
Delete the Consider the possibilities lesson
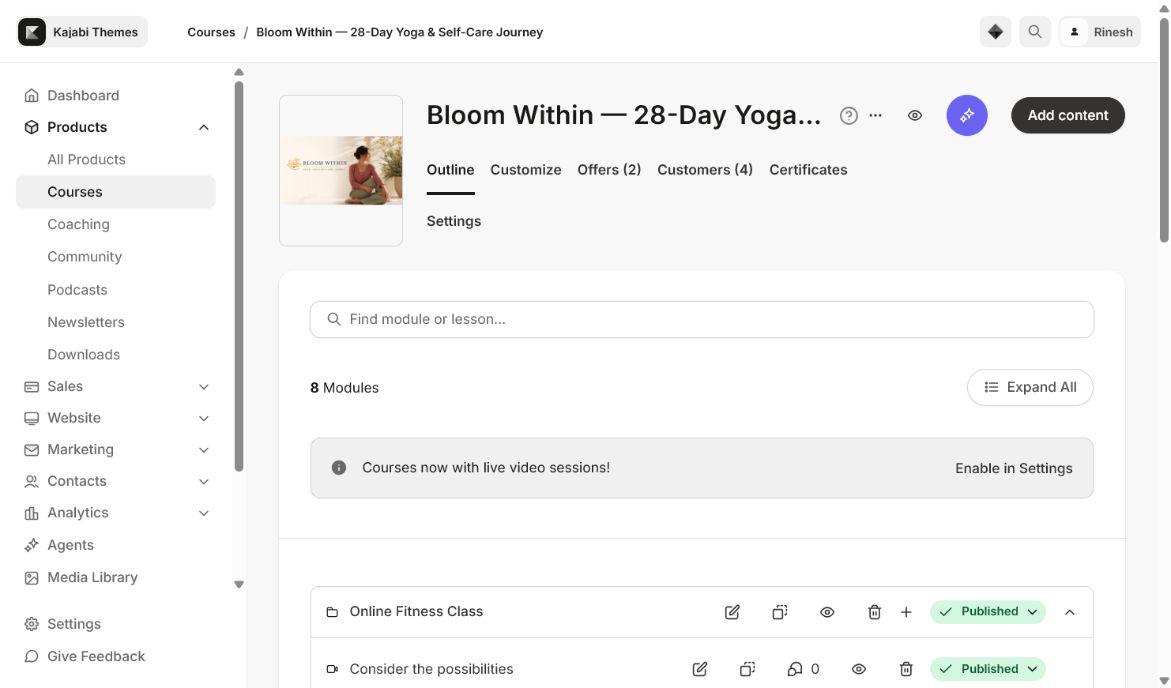click(x=906, y=669)
